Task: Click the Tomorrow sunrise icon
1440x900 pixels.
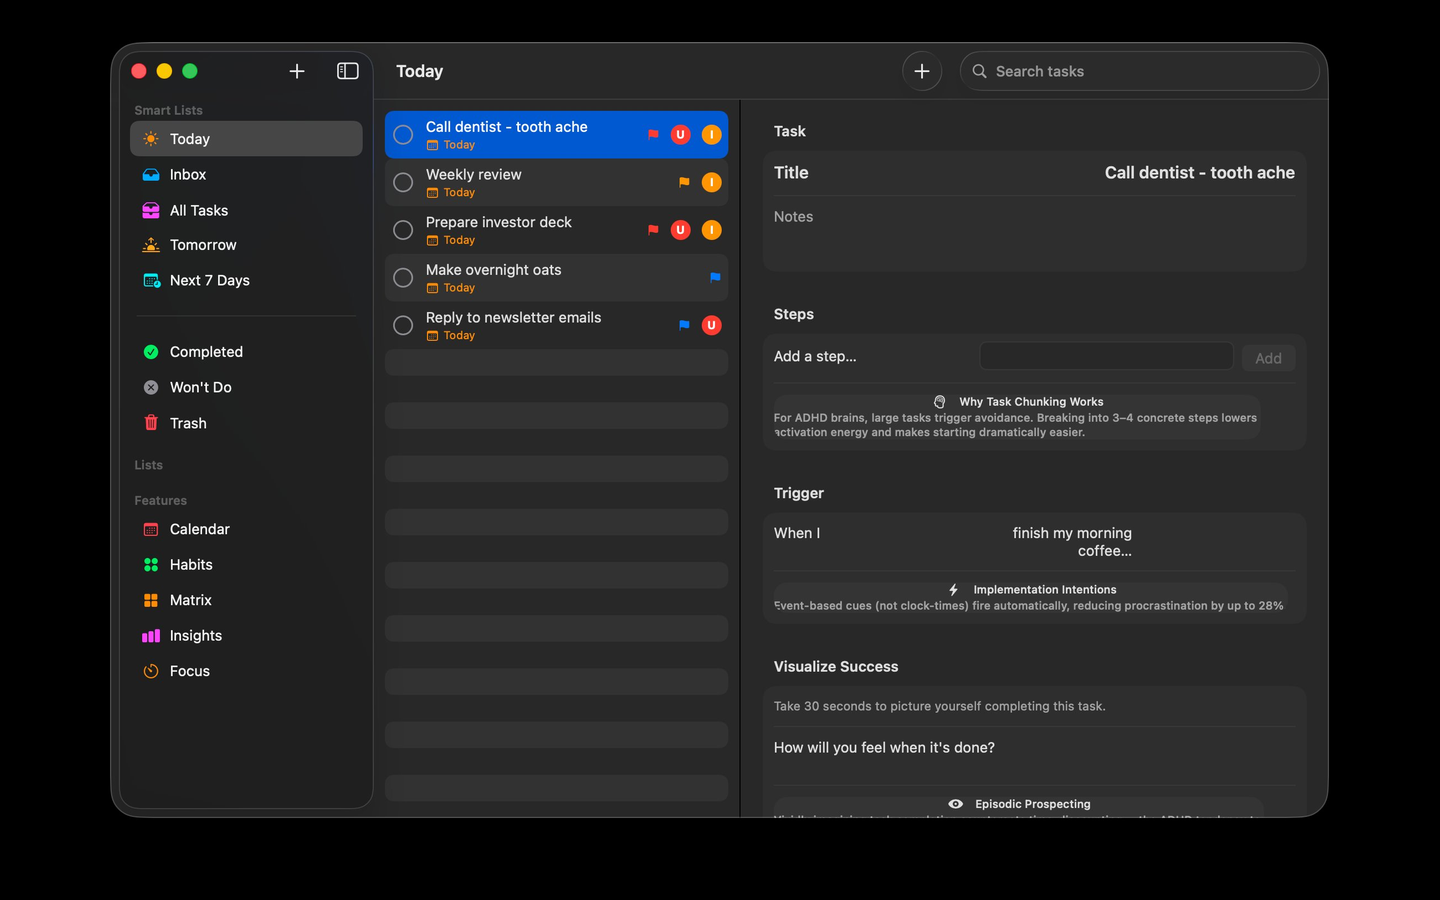Action: tap(151, 245)
